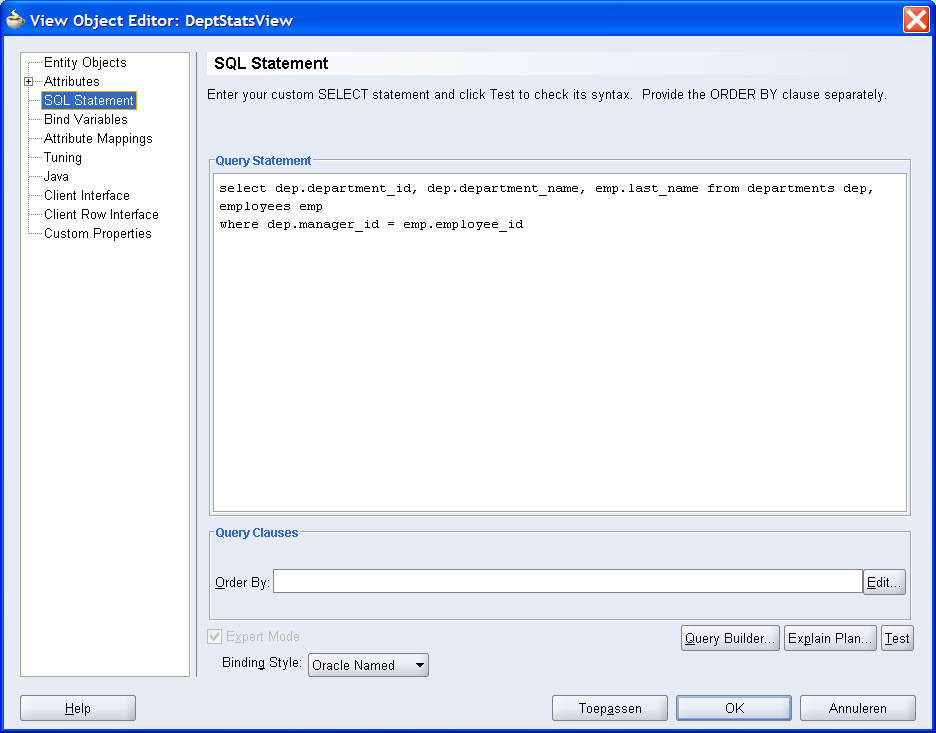Open Client Interface in the tree

coord(86,196)
